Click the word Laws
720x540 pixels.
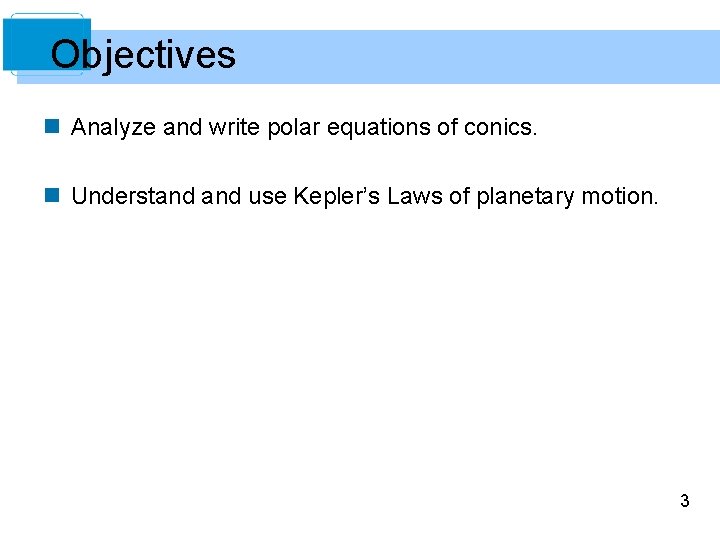click(413, 196)
